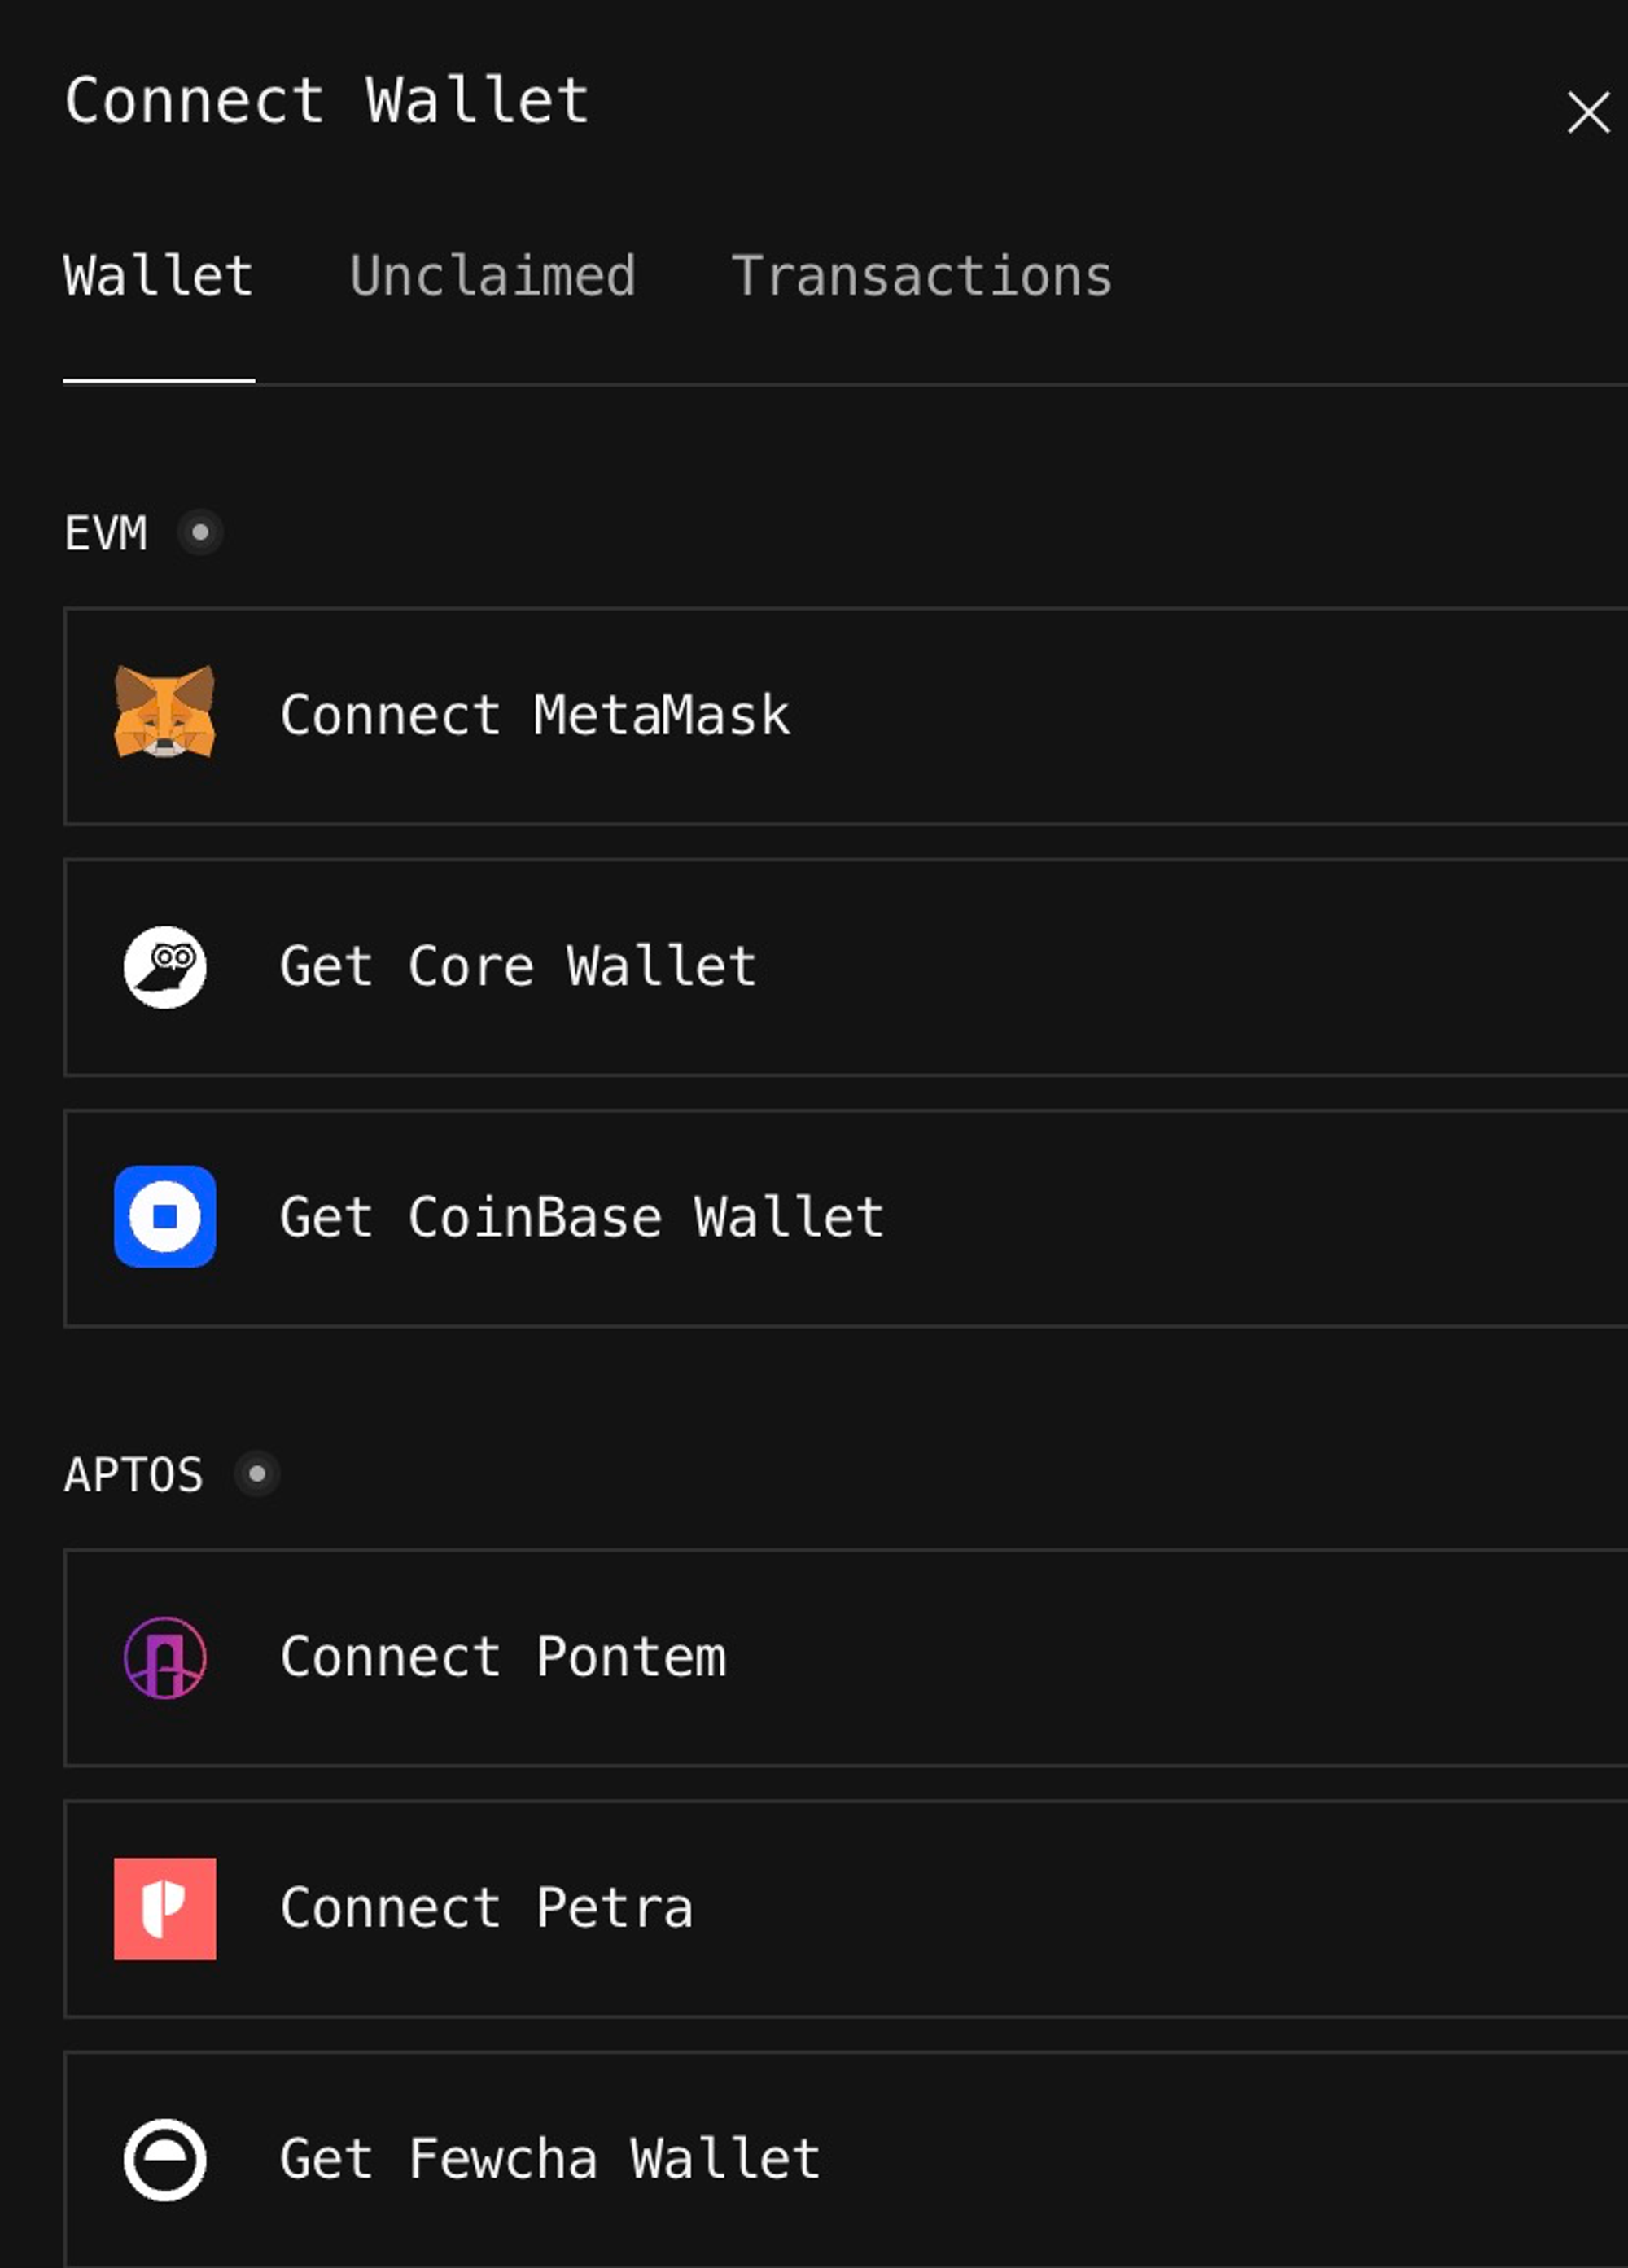Screen dimensions: 1628x2268
Task: Click the status dot beside APTOS
Action: 257,1473
